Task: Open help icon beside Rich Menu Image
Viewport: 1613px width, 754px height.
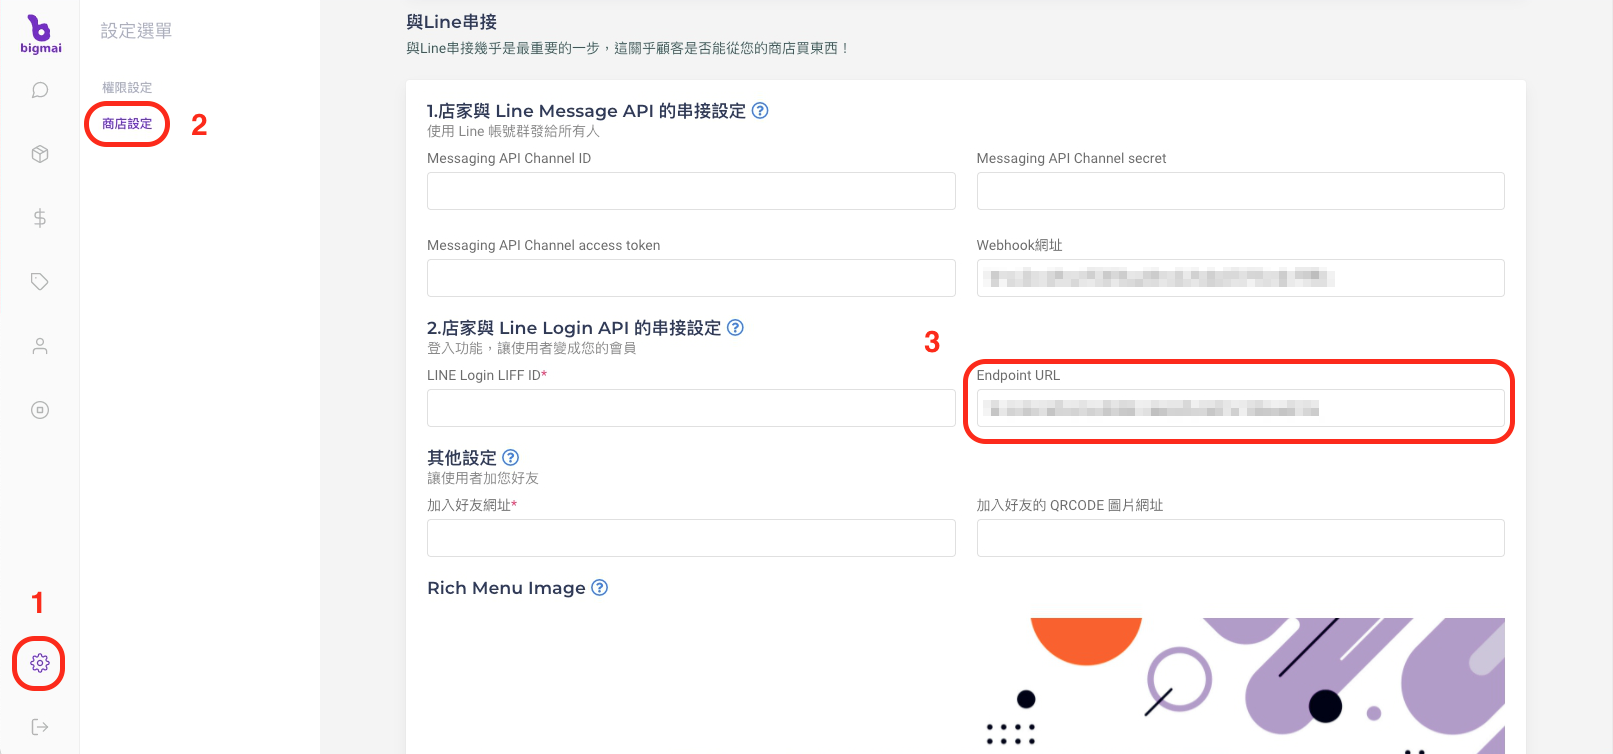Action: [x=599, y=588]
